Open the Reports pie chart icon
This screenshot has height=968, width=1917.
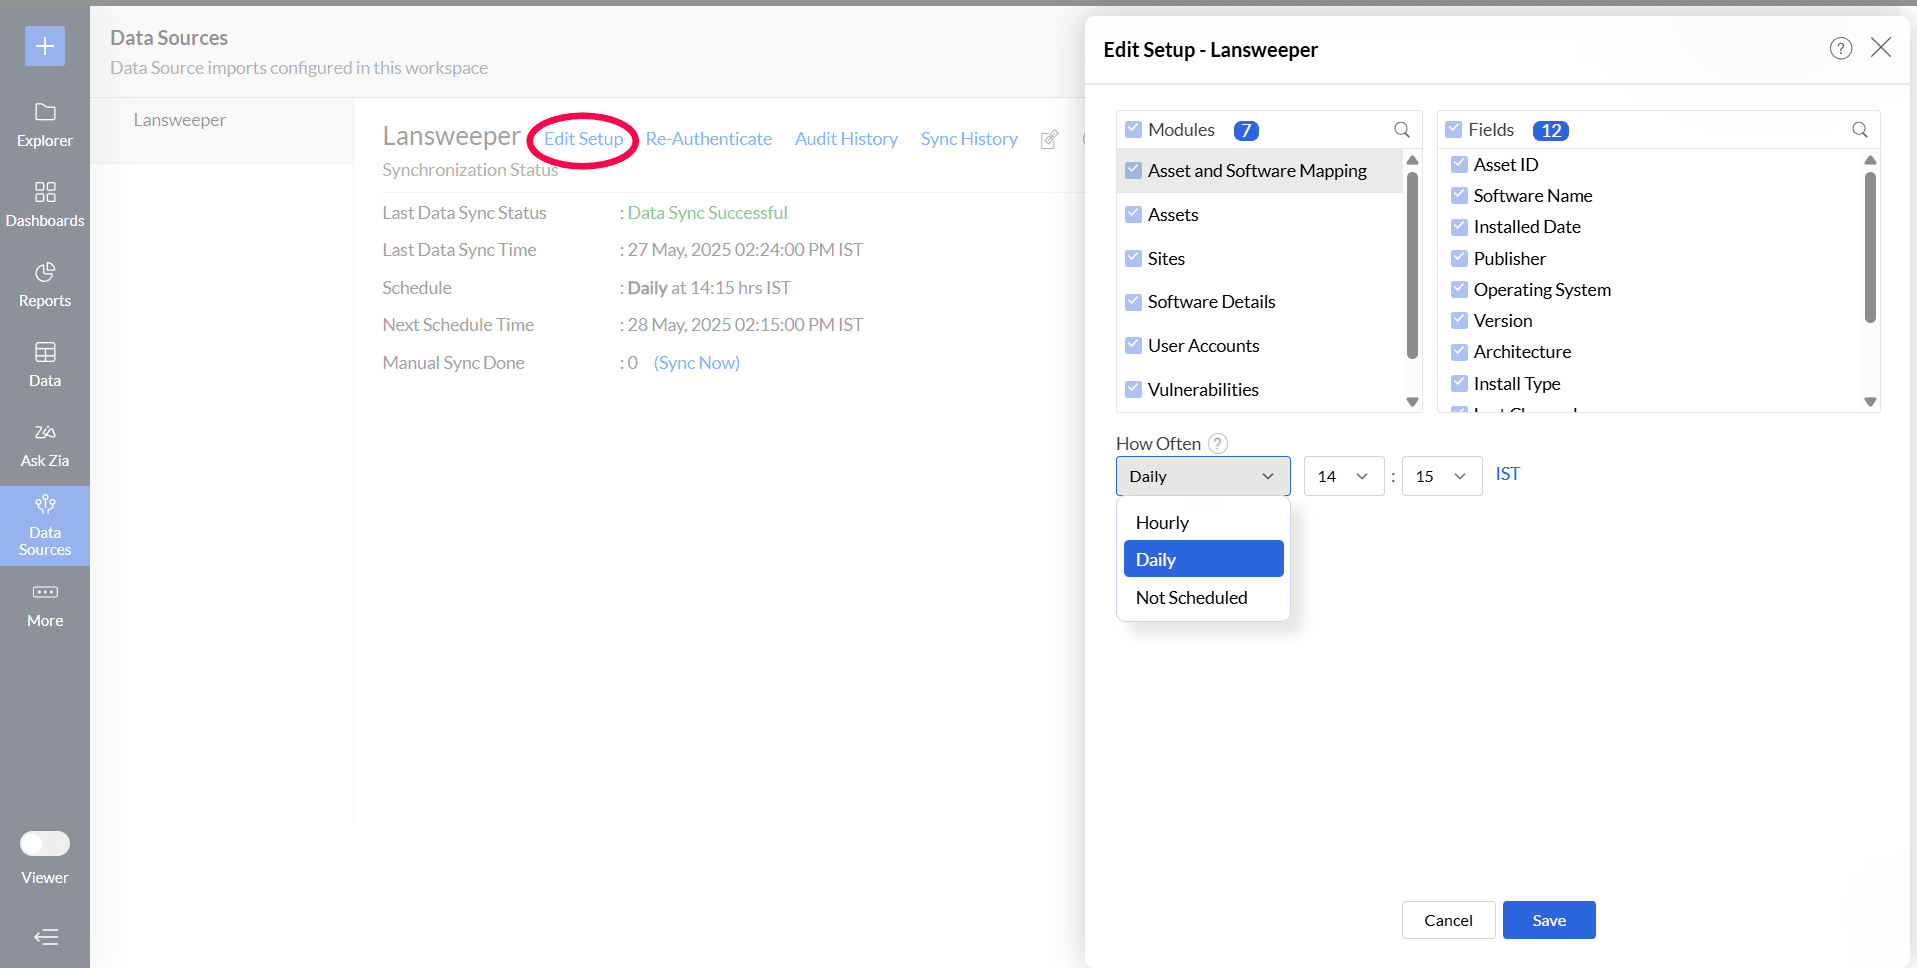pyautogui.click(x=45, y=272)
